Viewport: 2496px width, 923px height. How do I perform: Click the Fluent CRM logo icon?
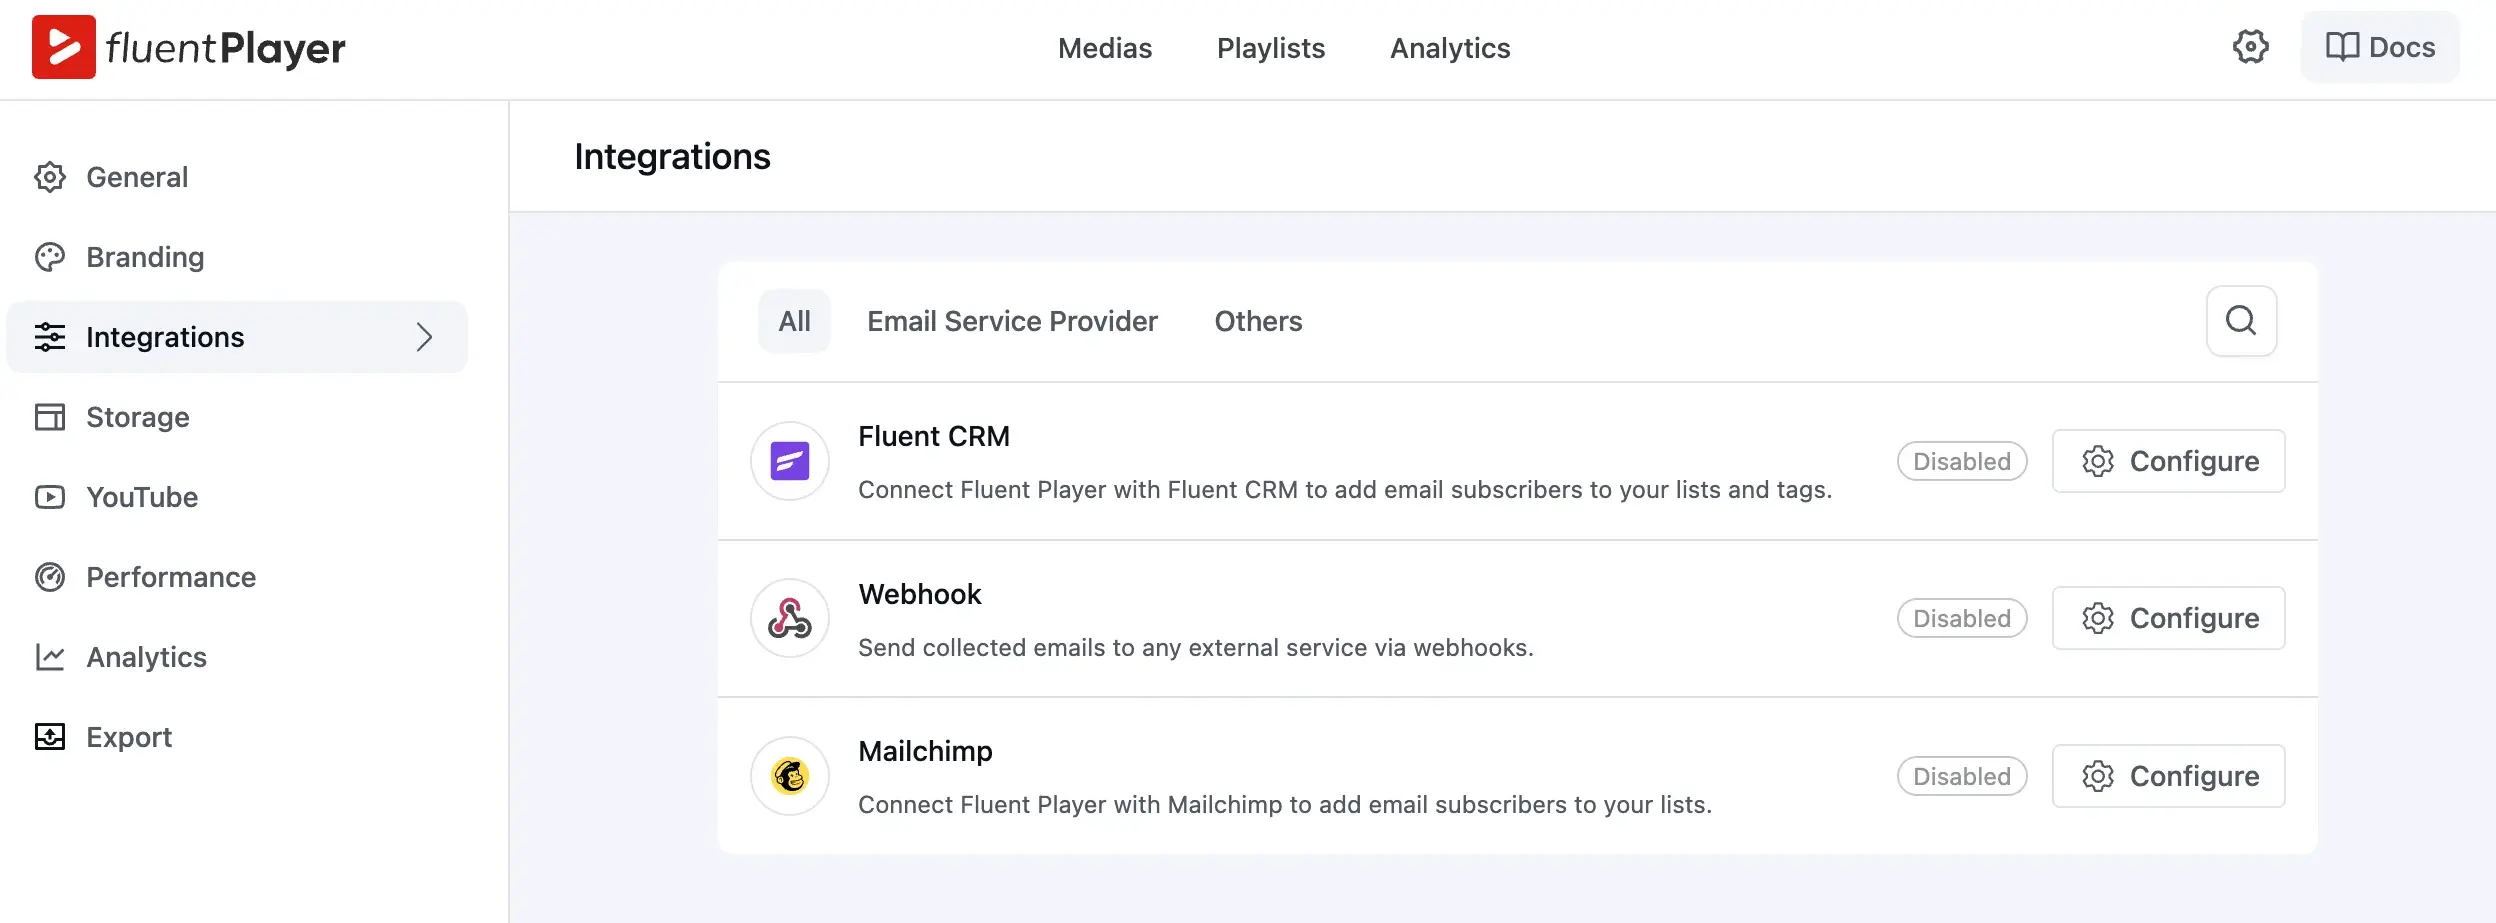click(790, 461)
